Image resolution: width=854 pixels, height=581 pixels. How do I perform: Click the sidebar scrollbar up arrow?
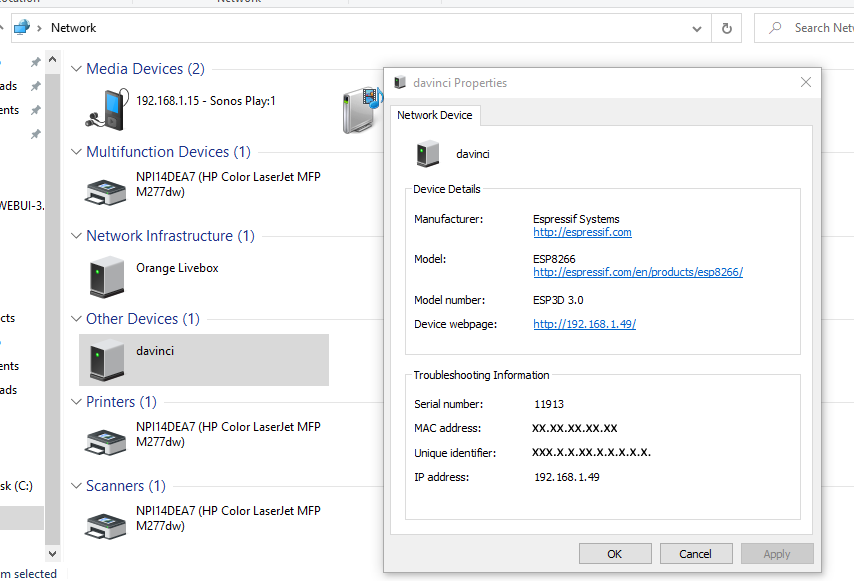click(52, 59)
